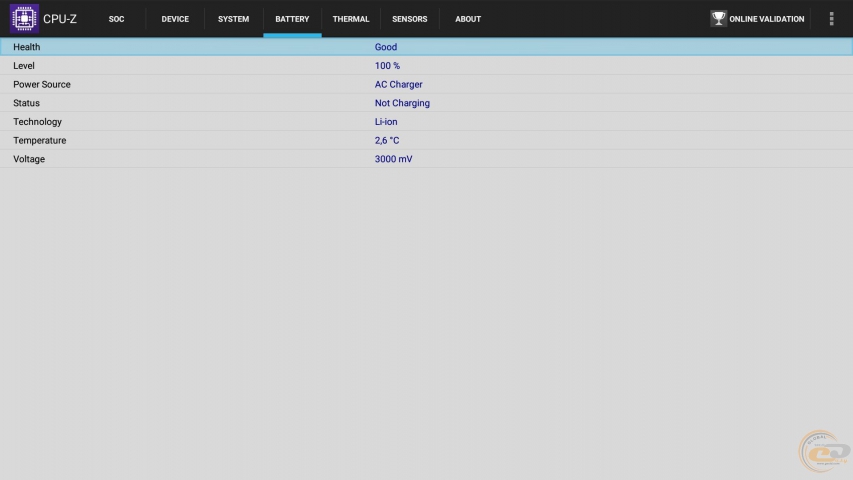Select the Health row
853x480 pixels.
coord(426,47)
